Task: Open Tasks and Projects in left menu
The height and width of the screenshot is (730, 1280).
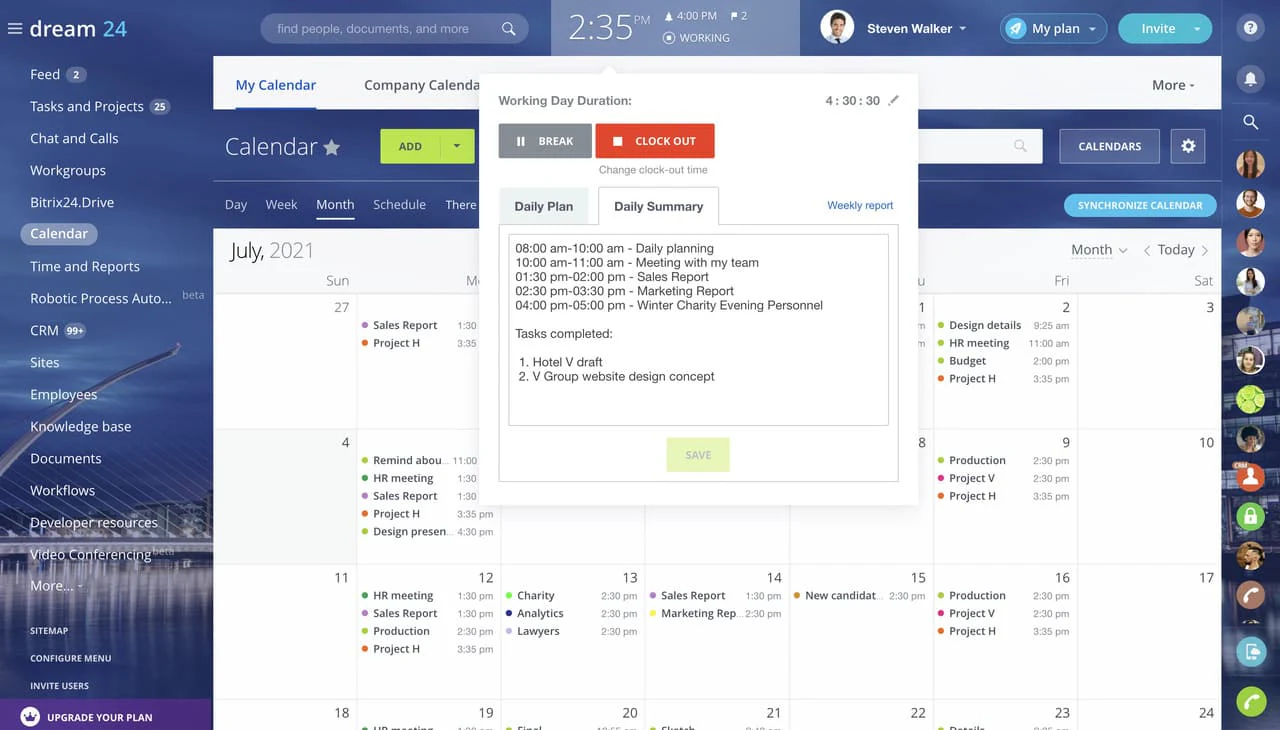Action: tap(87, 106)
